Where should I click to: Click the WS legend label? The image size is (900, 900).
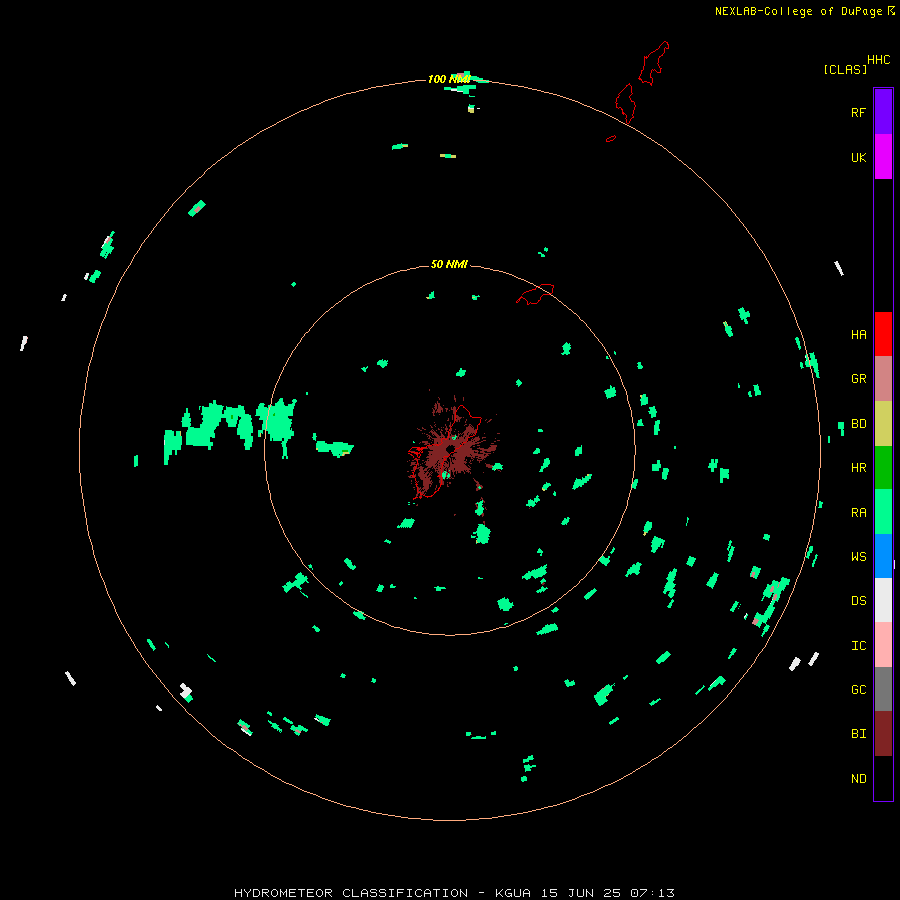pyautogui.click(x=858, y=556)
